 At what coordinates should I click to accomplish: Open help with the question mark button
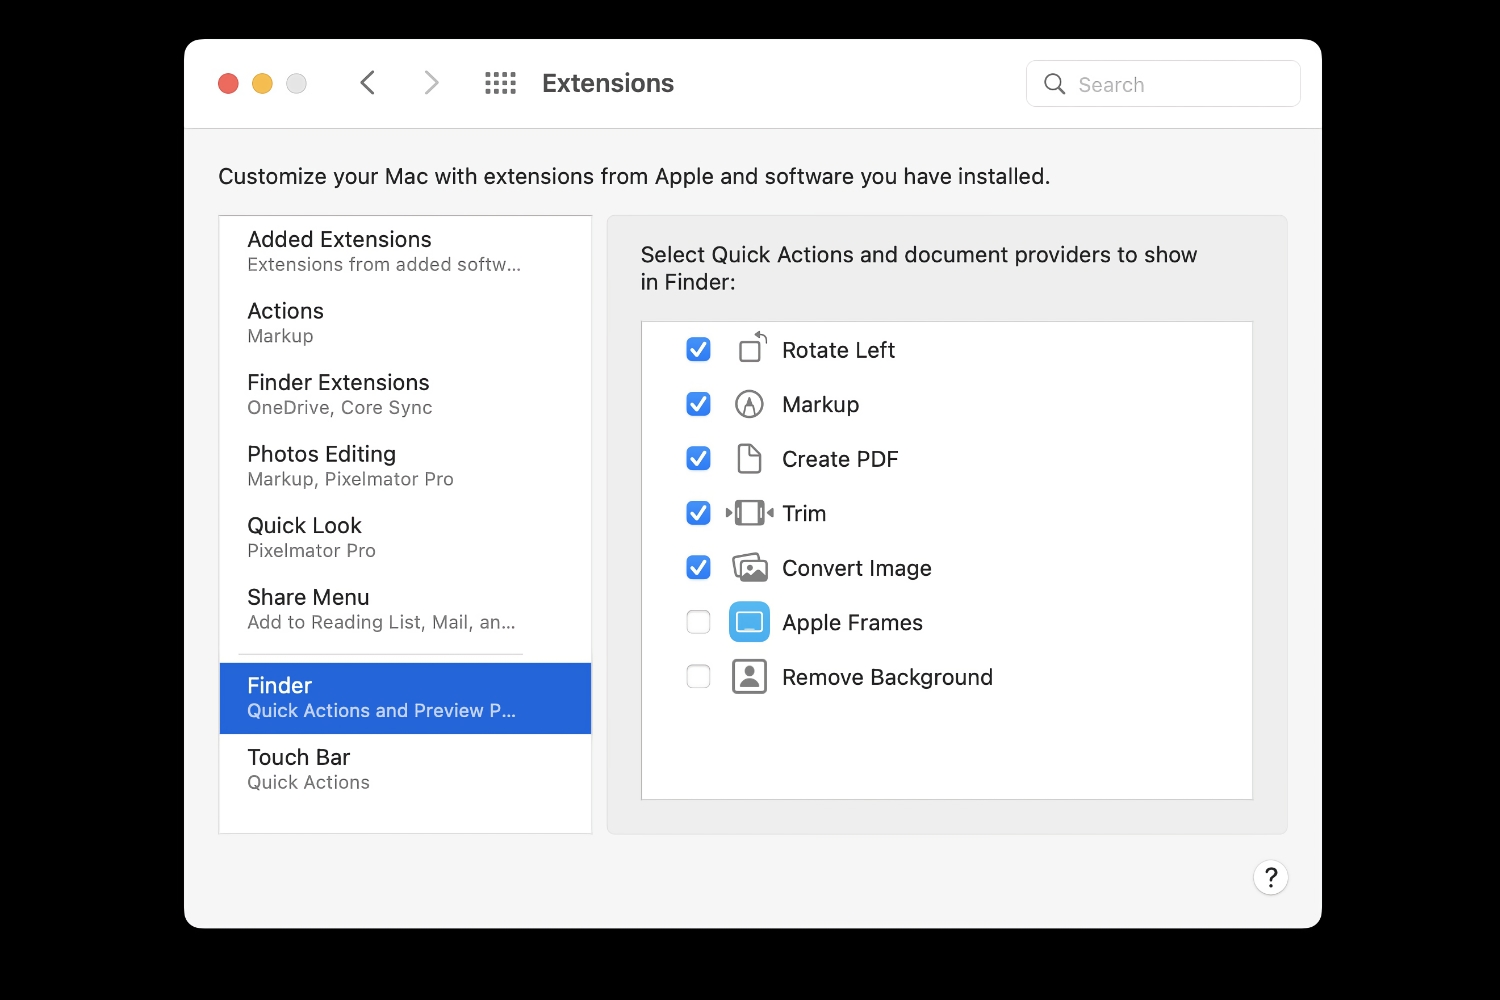click(1270, 878)
